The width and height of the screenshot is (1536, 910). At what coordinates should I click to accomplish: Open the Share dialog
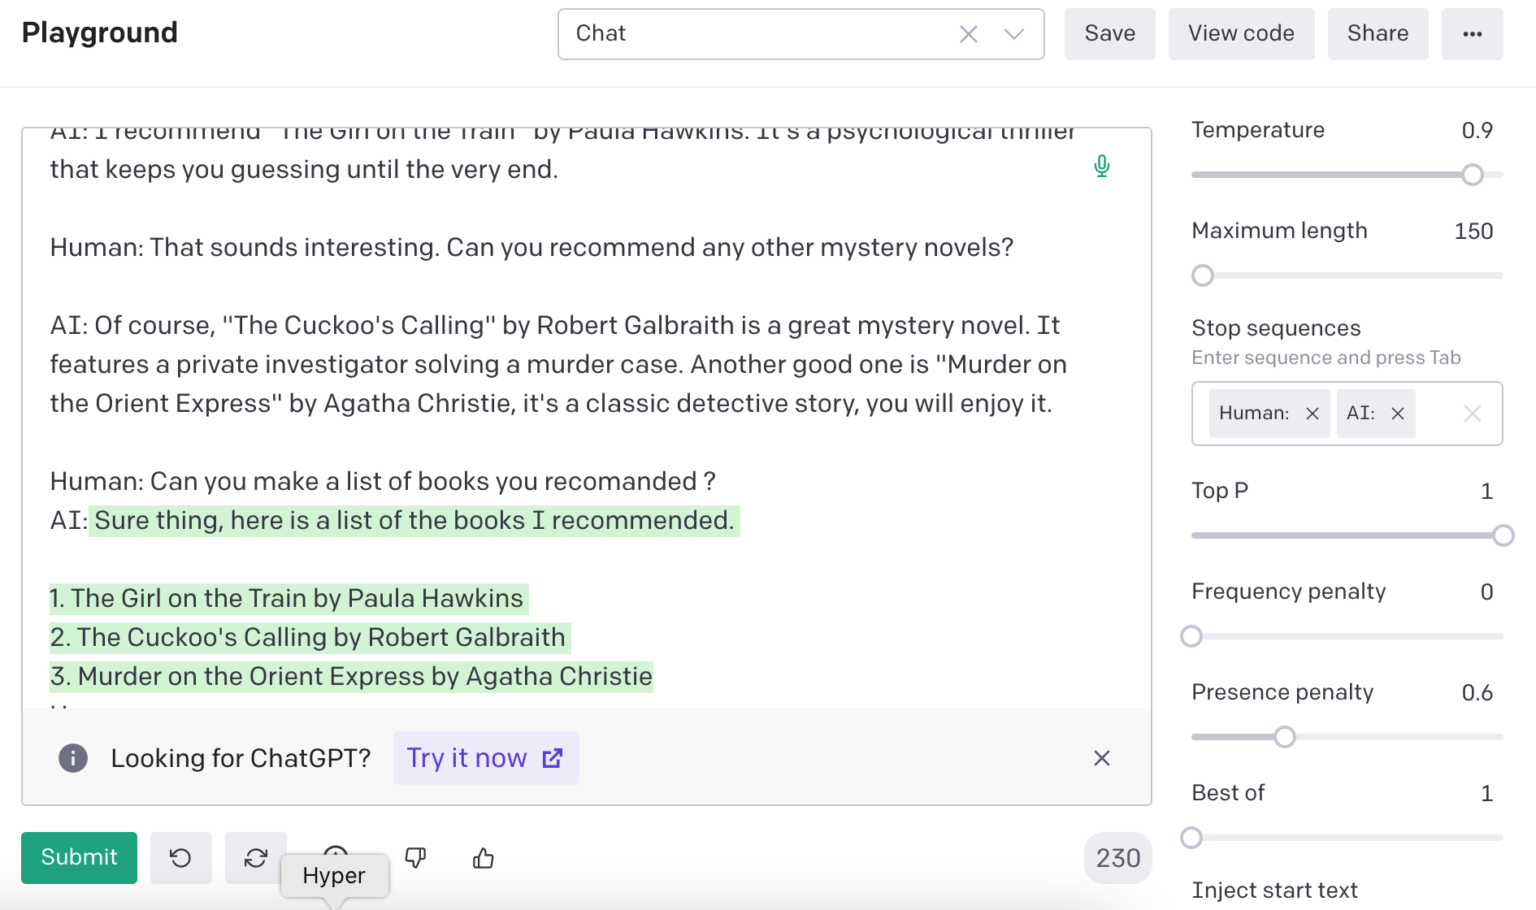[x=1377, y=33]
